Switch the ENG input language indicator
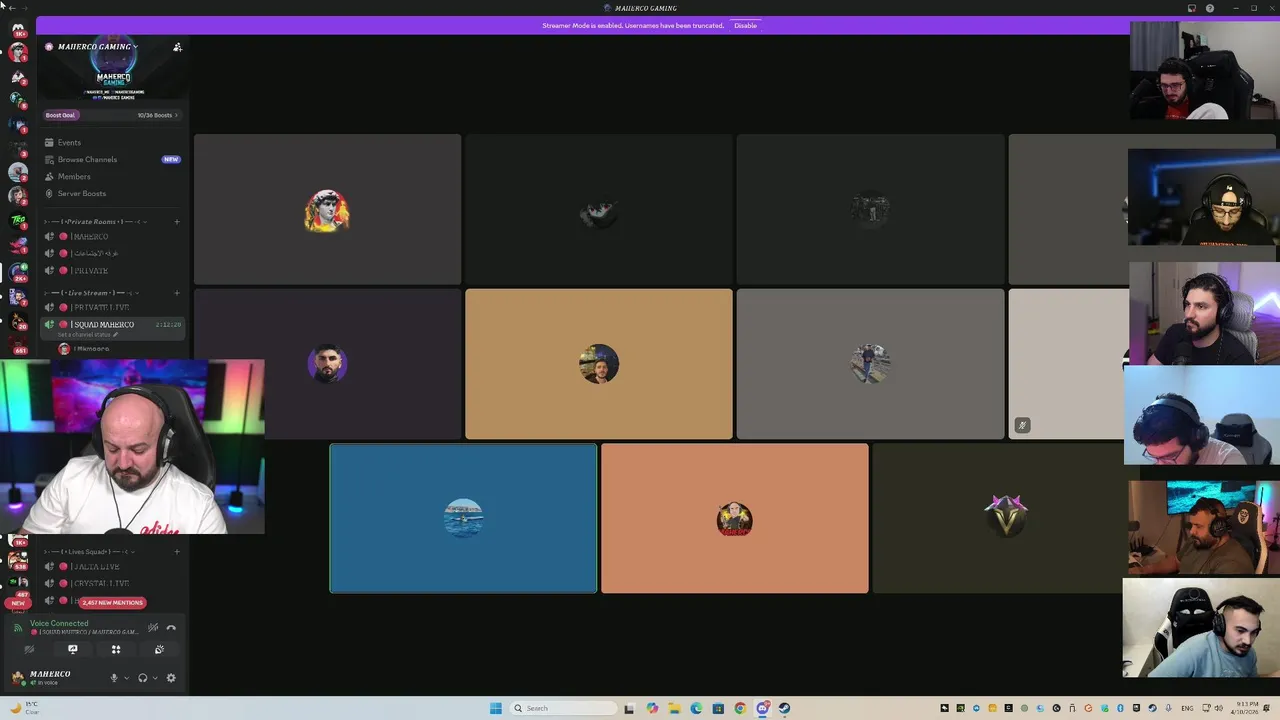The image size is (1280, 720). coord(1188,708)
